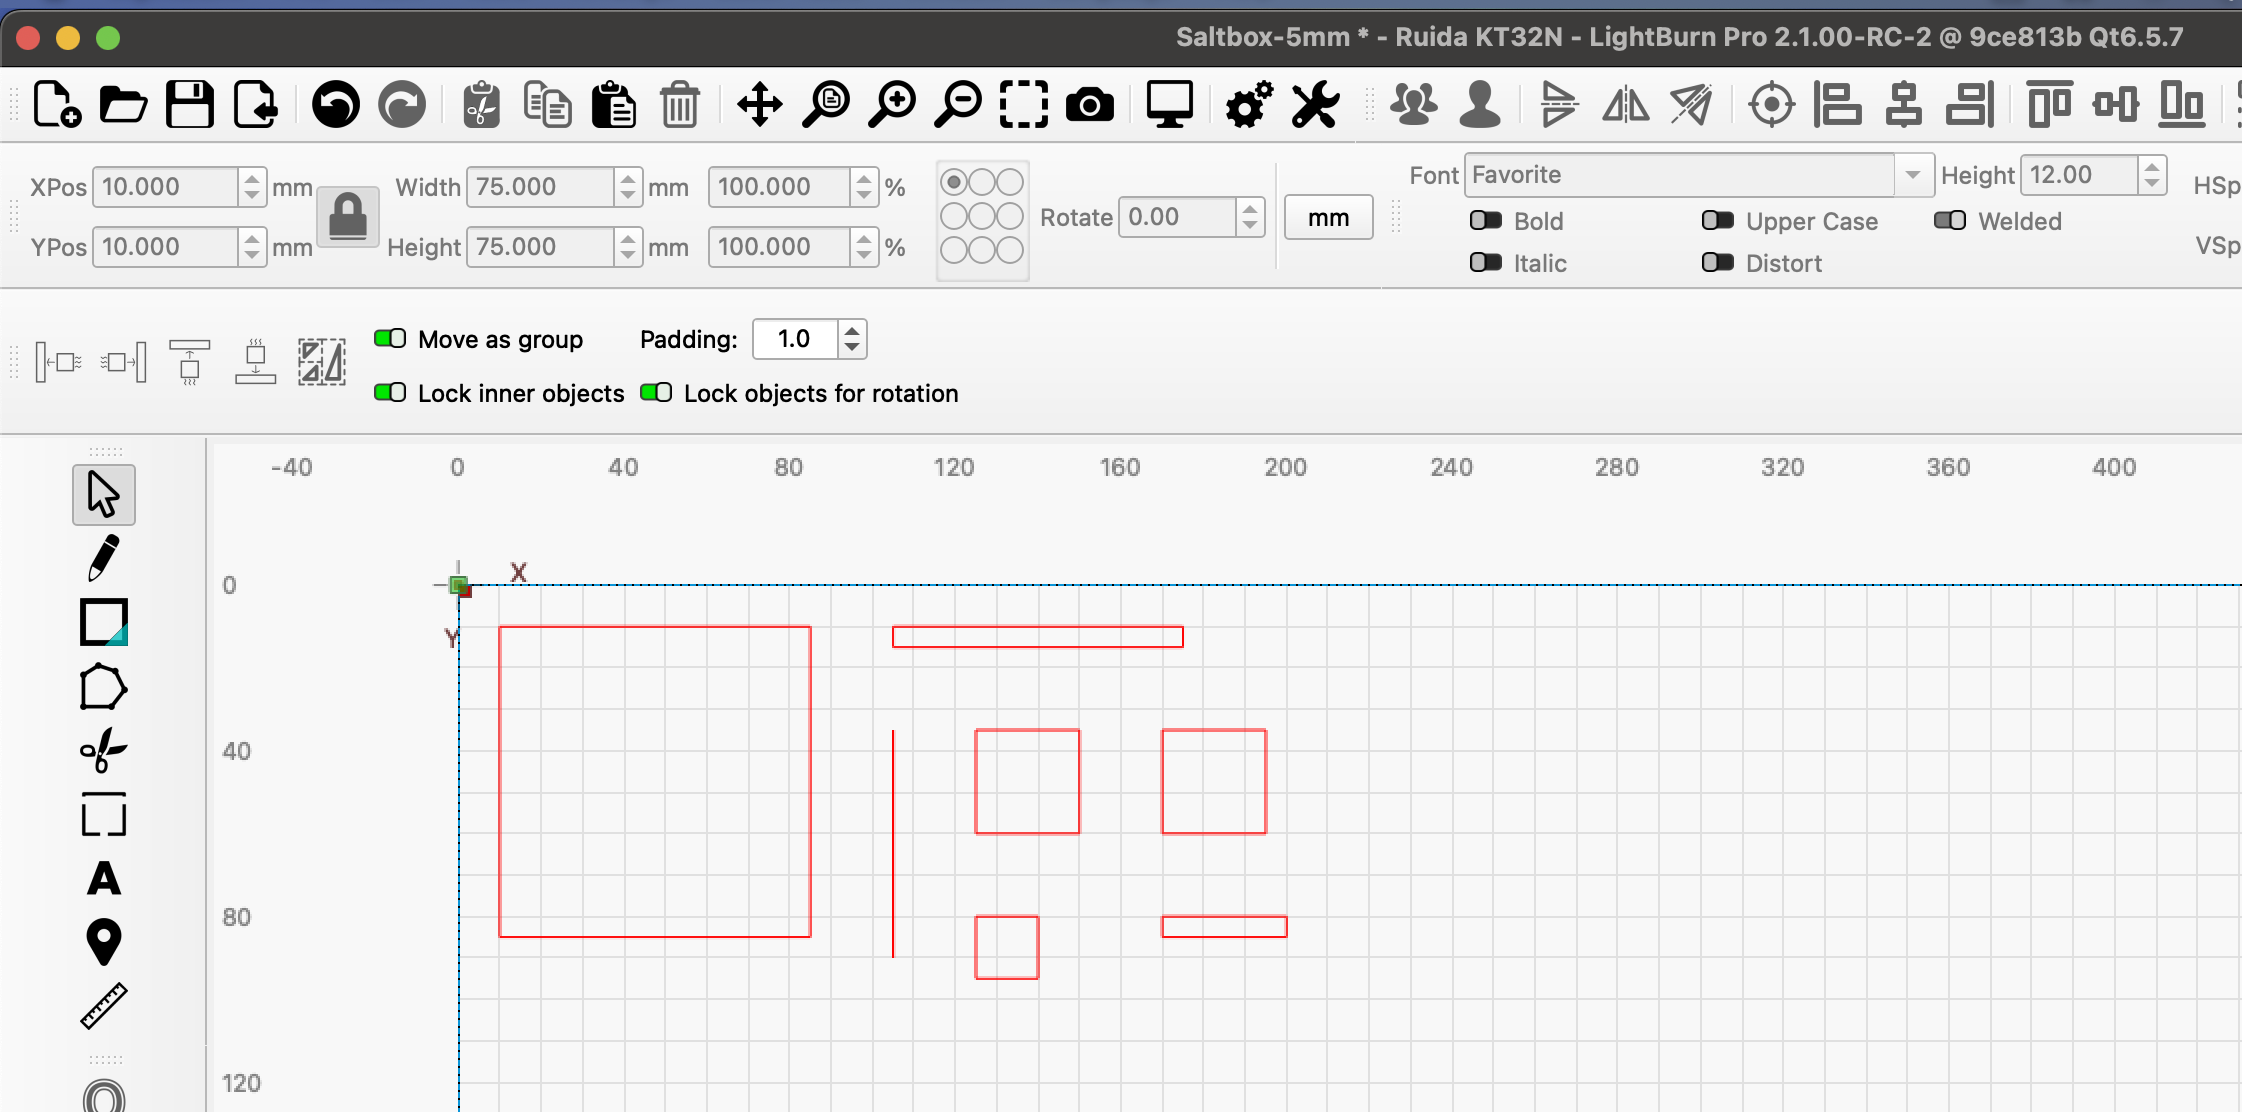
Task: Select the Measure ruler tool
Action: tap(103, 1006)
